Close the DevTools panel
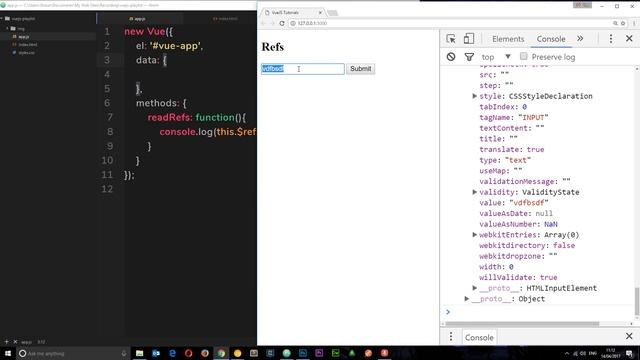Image resolution: width=640 pixels, height=360 pixels. click(629, 39)
